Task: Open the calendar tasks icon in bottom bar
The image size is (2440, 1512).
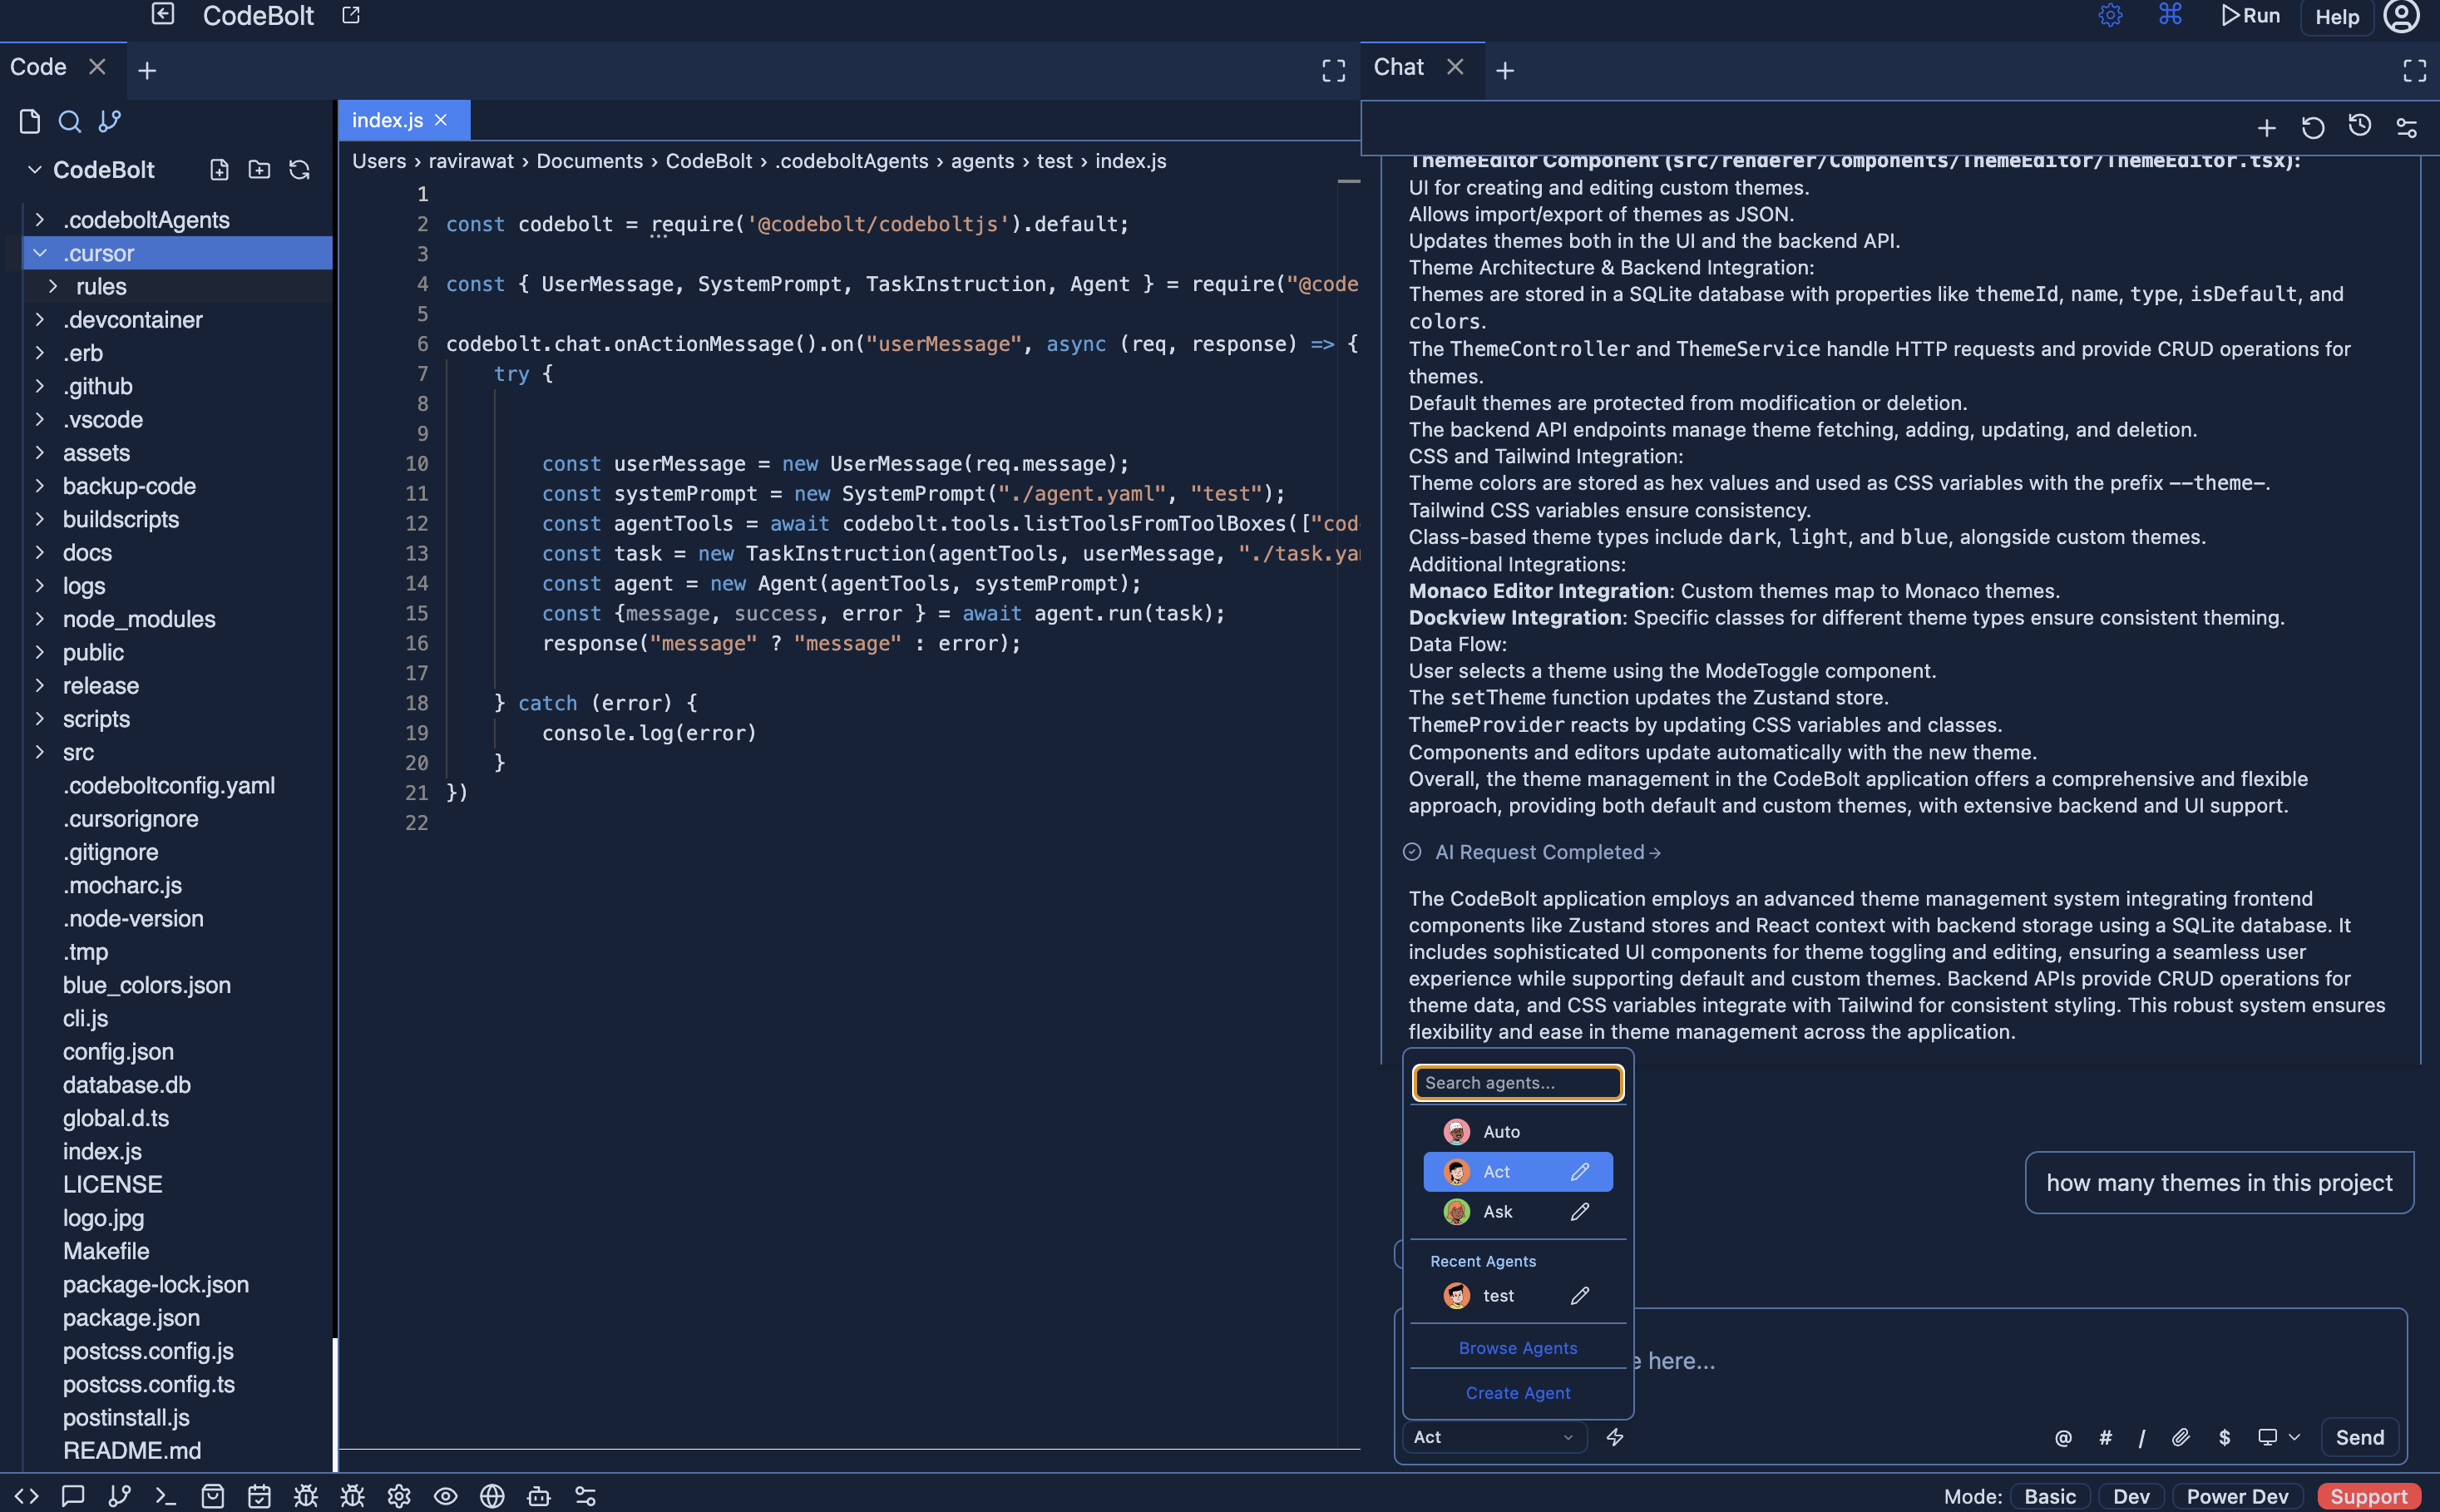Action: pos(259,1495)
